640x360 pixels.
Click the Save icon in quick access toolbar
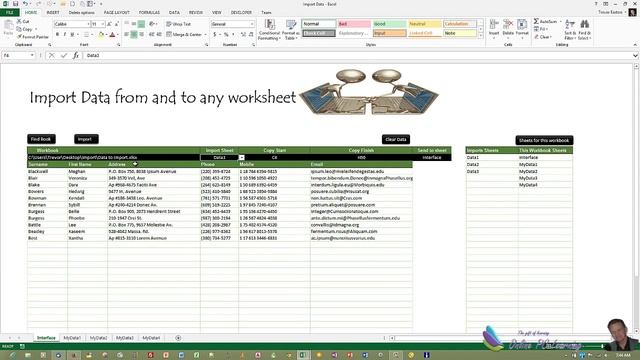point(16,4)
